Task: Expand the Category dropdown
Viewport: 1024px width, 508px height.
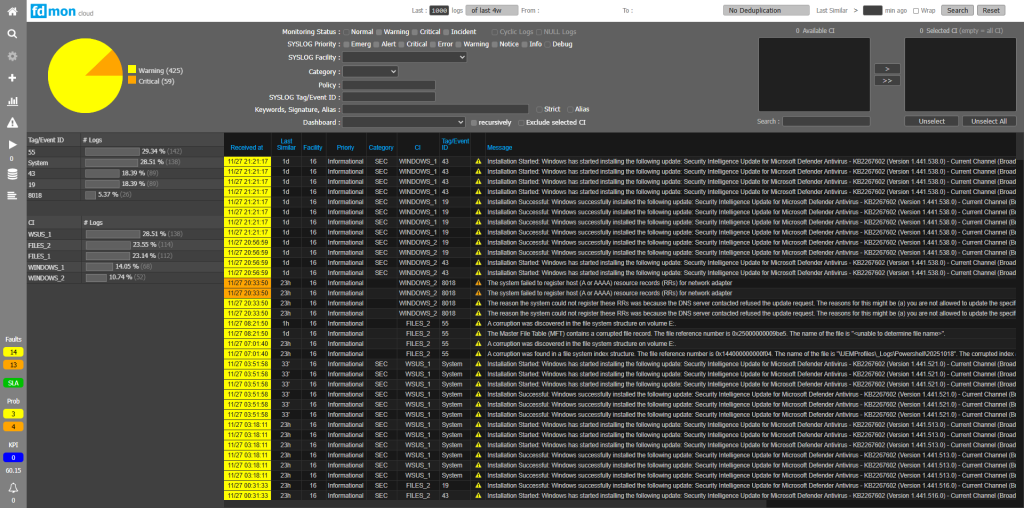Action: pyautogui.click(x=370, y=72)
